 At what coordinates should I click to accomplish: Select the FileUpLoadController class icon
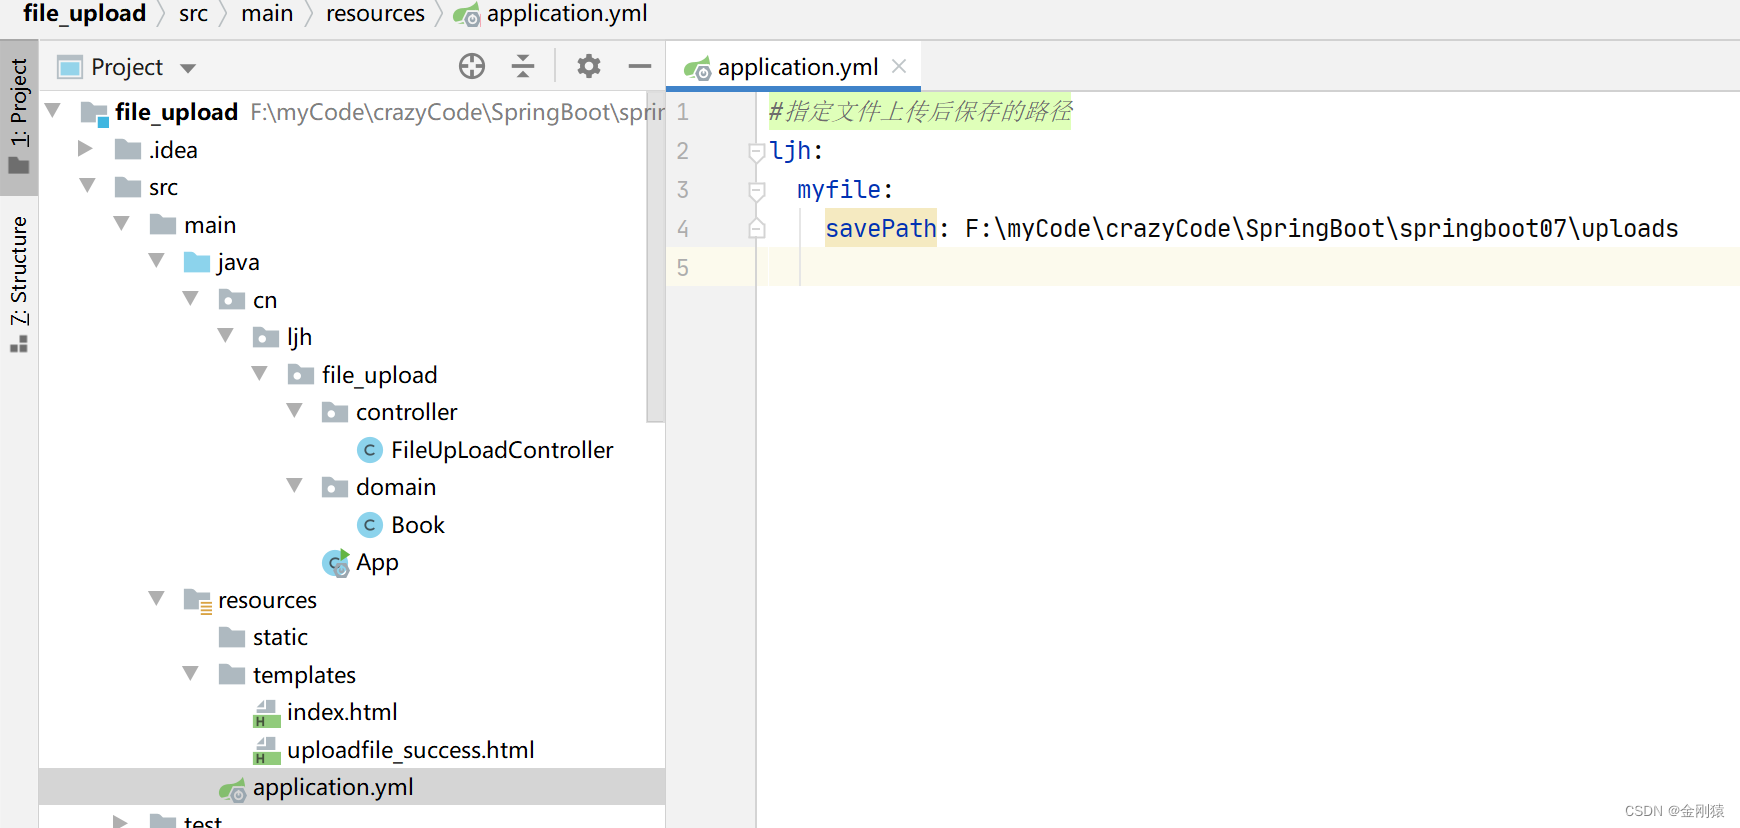370,450
